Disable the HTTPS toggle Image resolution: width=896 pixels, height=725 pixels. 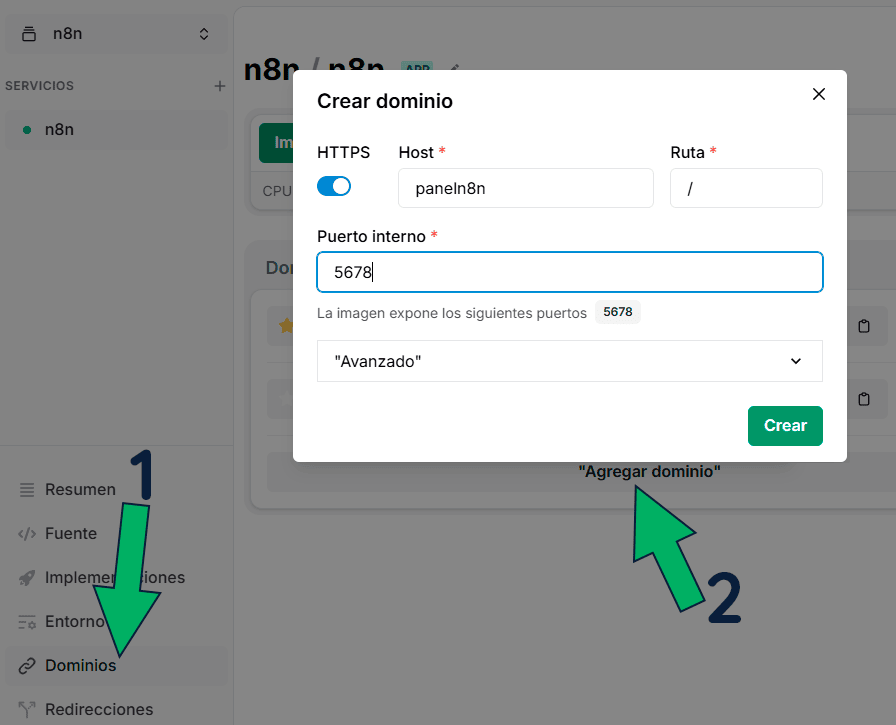pyautogui.click(x=334, y=186)
